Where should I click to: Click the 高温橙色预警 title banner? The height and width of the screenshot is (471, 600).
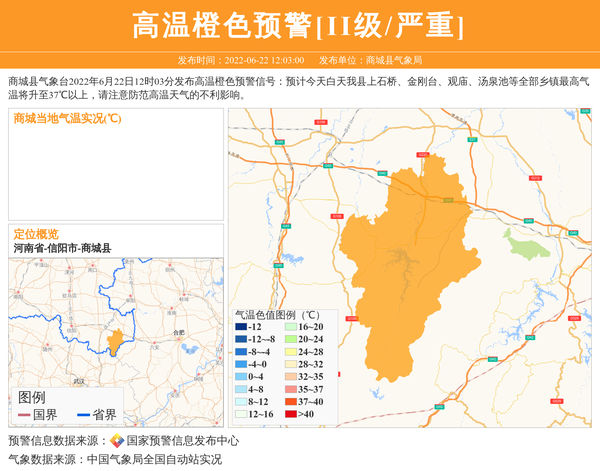pos(299,25)
